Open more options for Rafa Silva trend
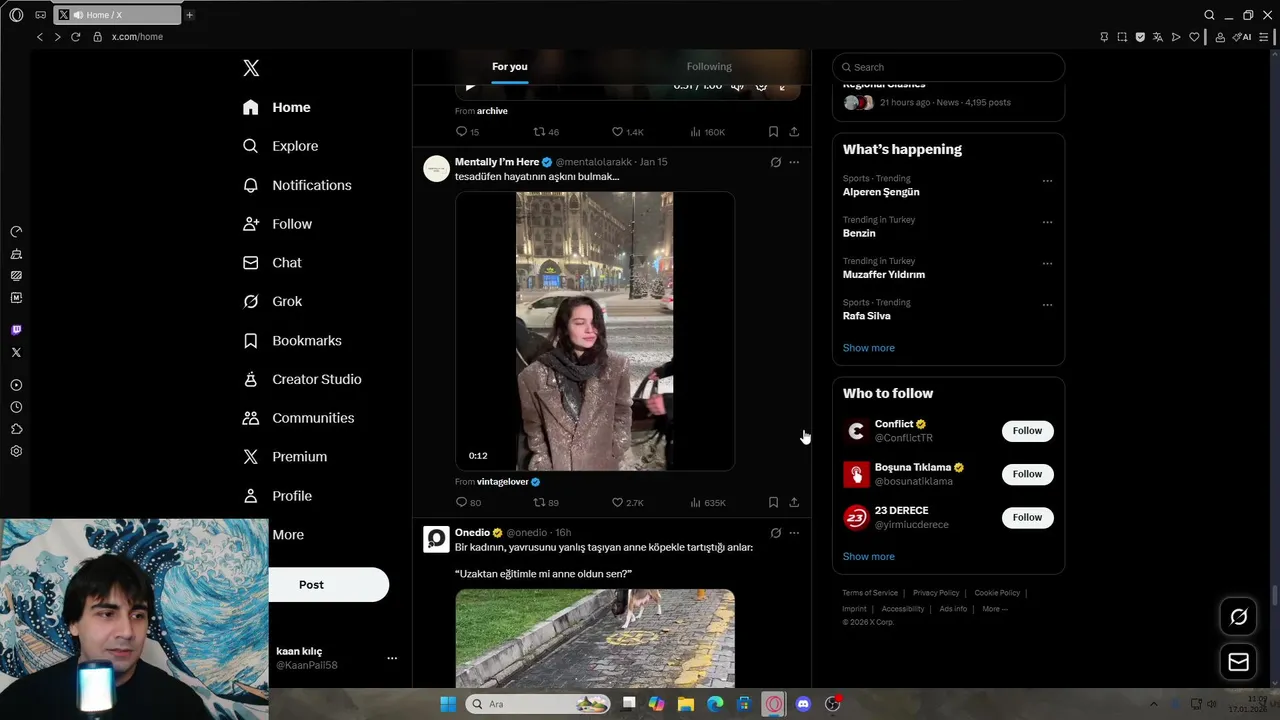This screenshot has height=720, width=1280. [1047, 305]
